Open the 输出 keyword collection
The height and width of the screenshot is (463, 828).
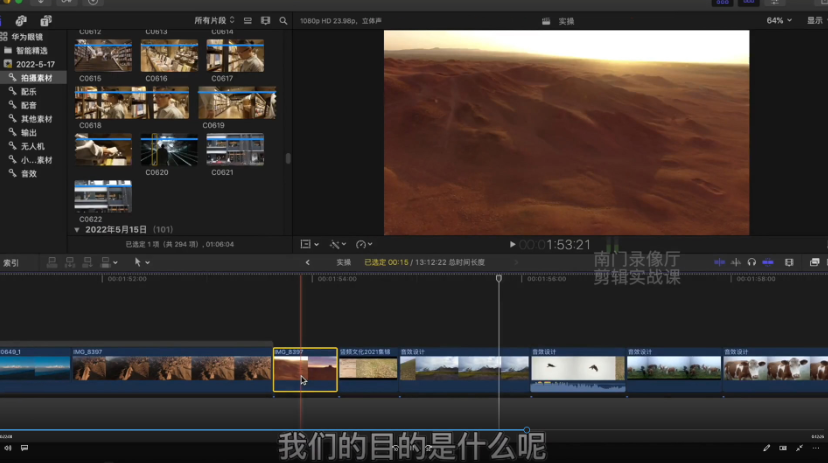coord(29,133)
